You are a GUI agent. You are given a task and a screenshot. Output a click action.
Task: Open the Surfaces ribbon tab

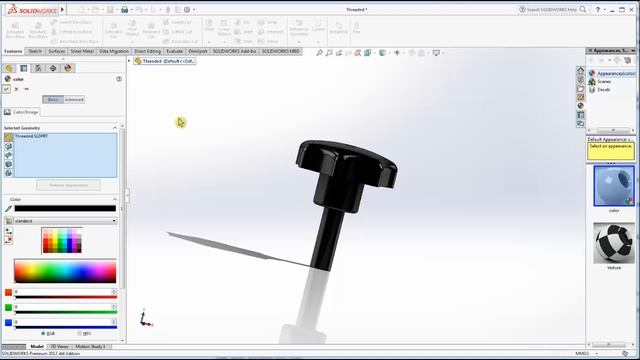point(56,51)
